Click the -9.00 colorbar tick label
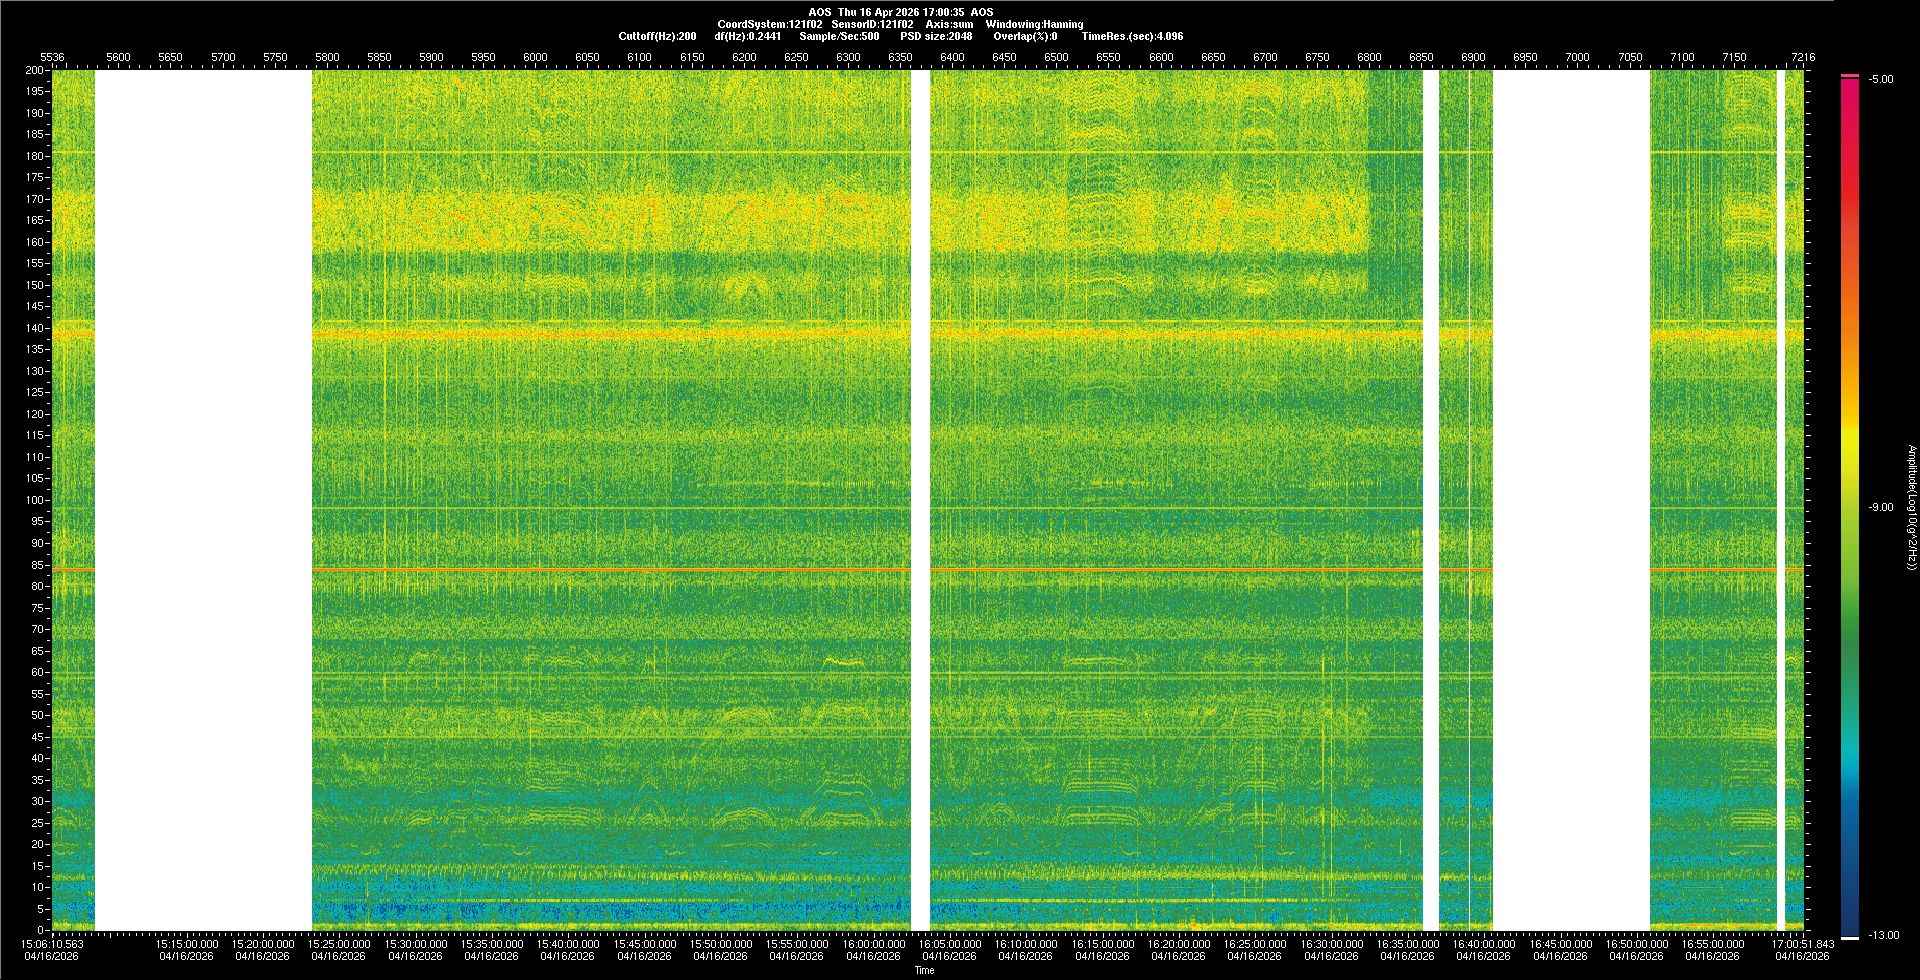This screenshot has height=980, width=1920. tap(1880, 508)
